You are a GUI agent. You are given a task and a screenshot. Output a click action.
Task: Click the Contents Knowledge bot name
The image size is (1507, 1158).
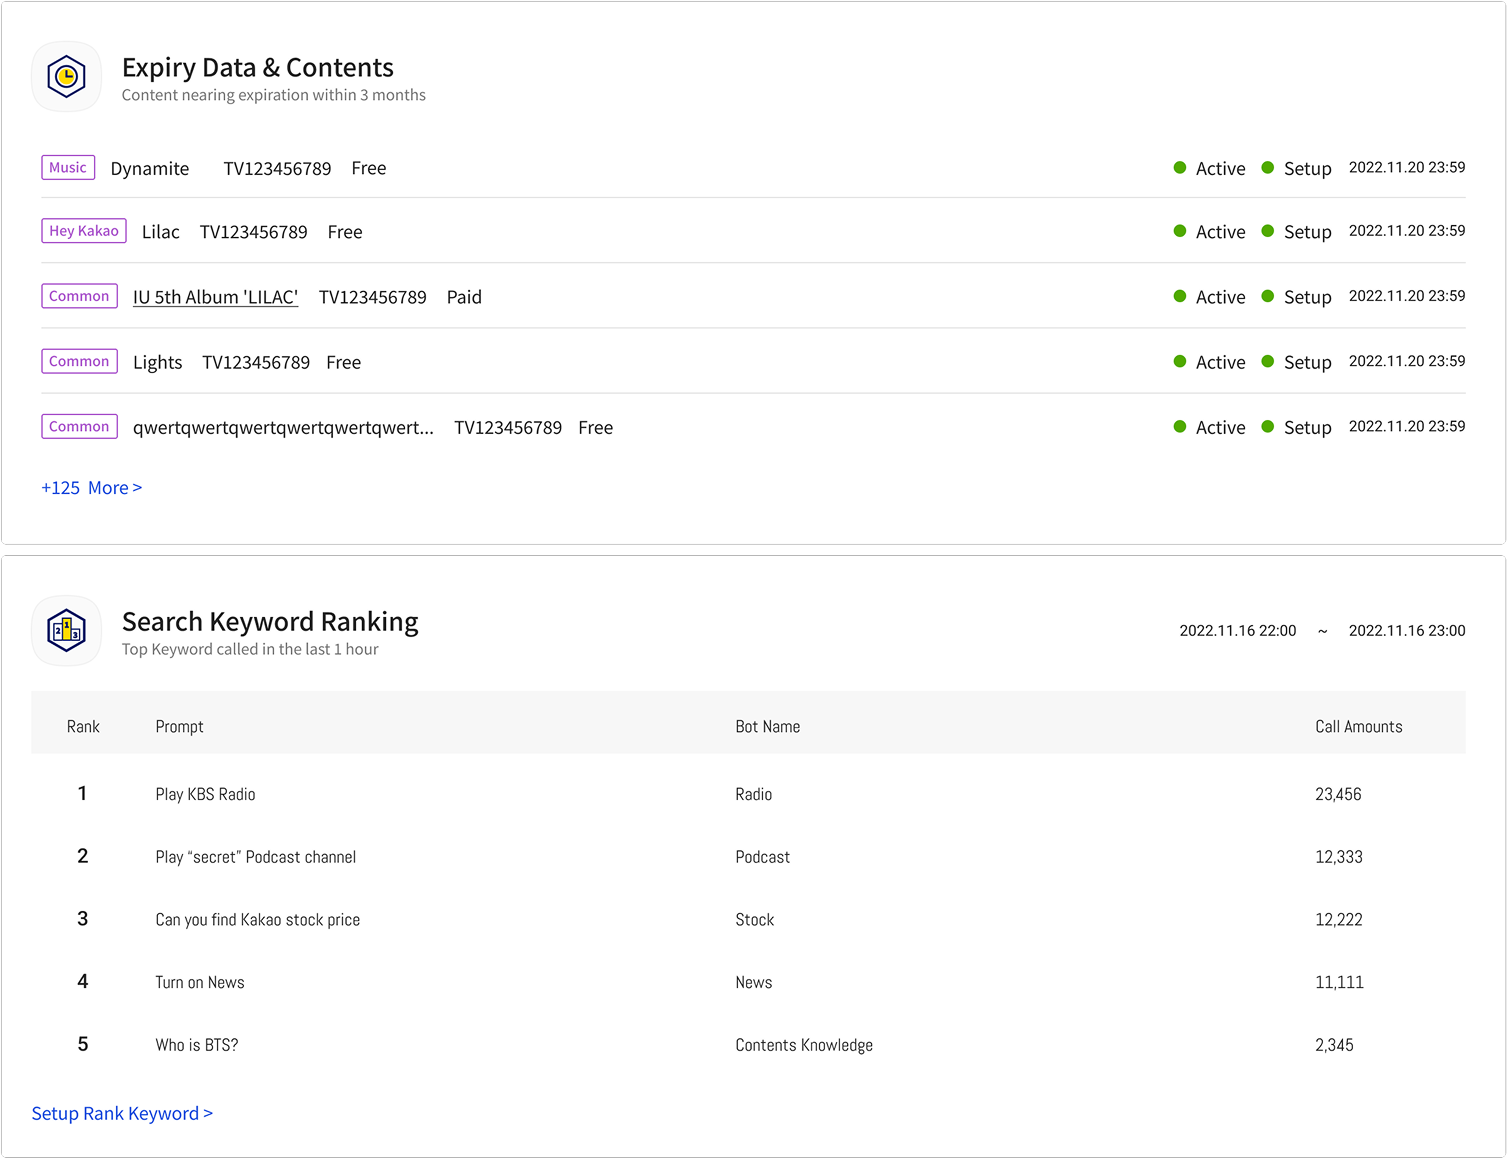[x=804, y=1045]
